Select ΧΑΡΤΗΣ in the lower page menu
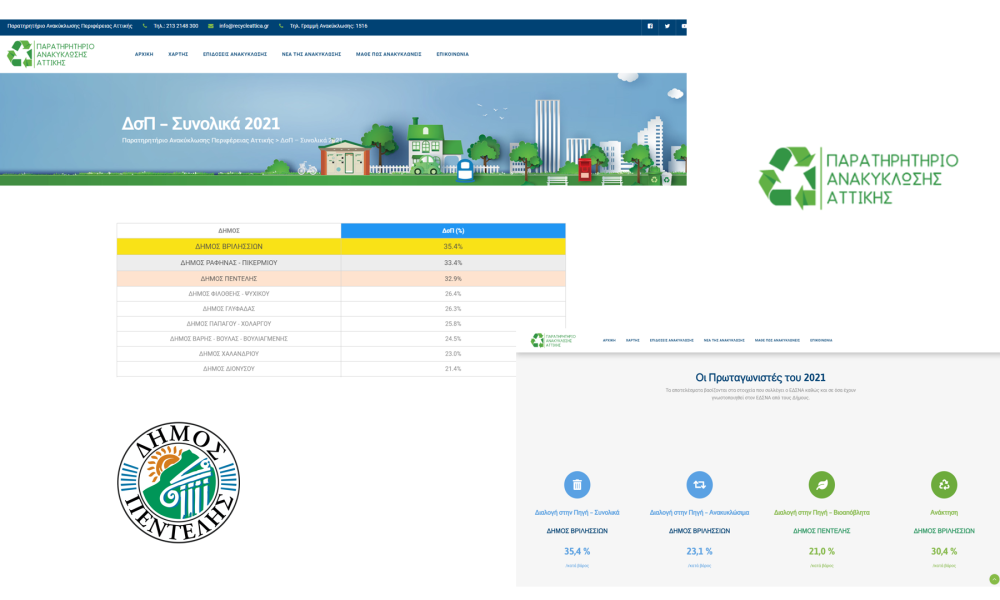 [x=633, y=340]
